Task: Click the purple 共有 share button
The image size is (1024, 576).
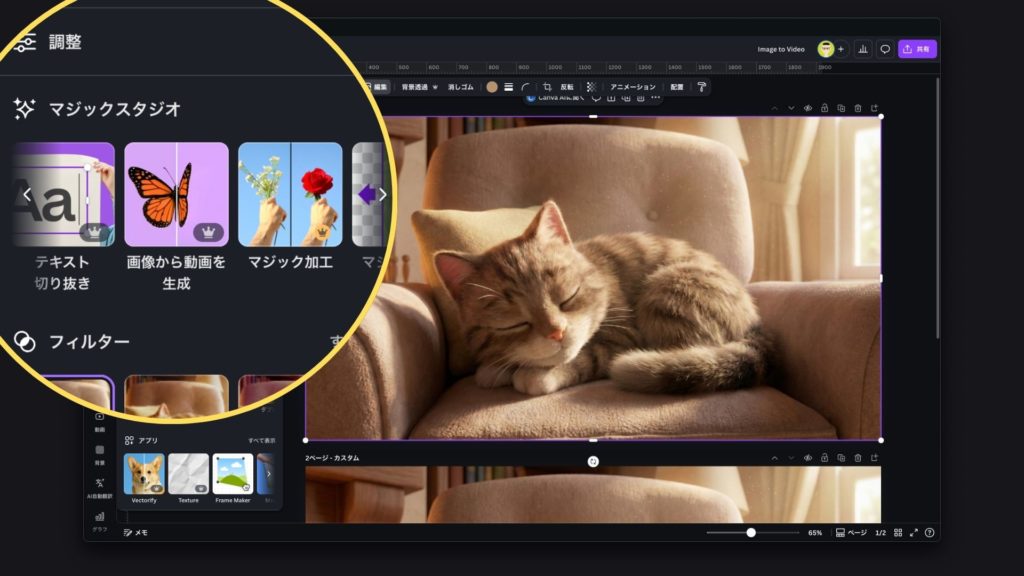Action: click(x=917, y=49)
